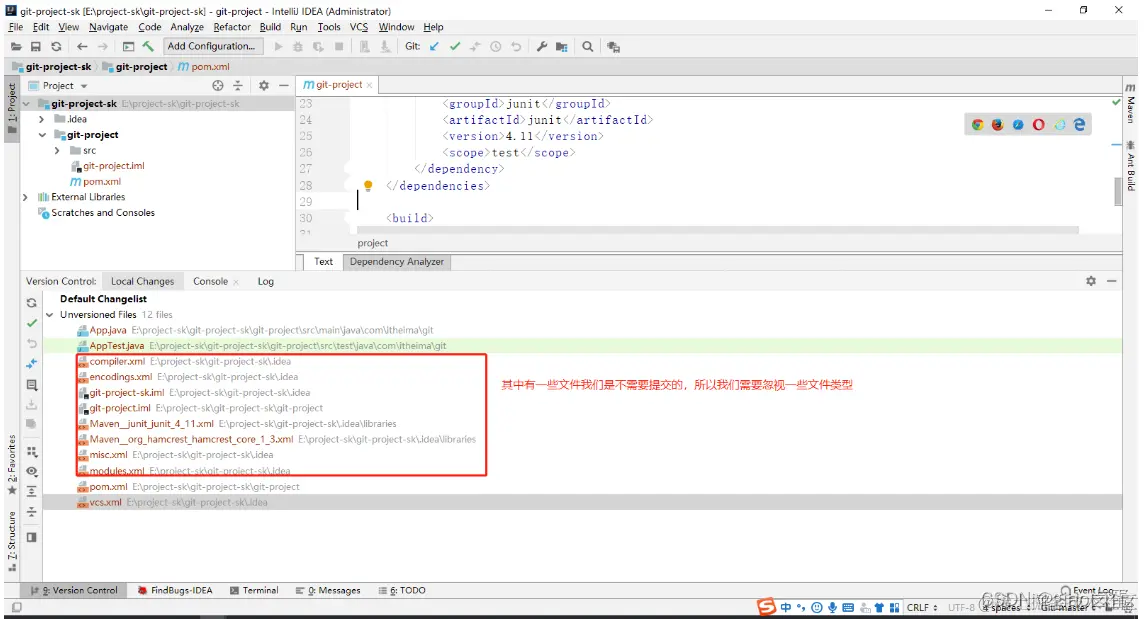
Task: Toggle the Z: Structure side tool window
Action: click(12, 541)
